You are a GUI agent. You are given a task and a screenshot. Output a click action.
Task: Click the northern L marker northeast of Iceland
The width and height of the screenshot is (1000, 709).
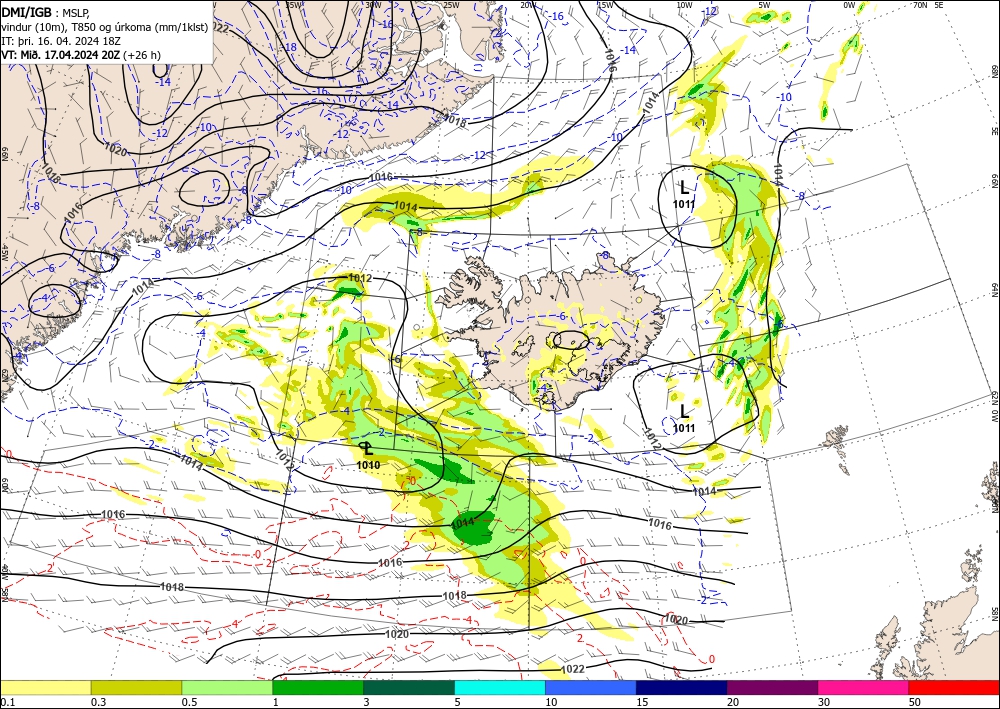point(684,187)
